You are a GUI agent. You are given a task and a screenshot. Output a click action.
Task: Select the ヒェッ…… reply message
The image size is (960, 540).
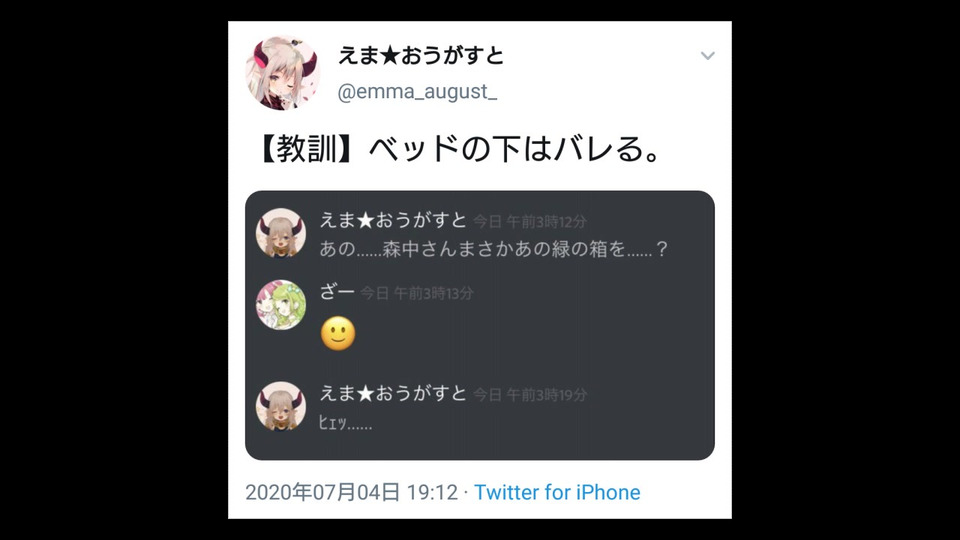pyautogui.click(x=345, y=422)
